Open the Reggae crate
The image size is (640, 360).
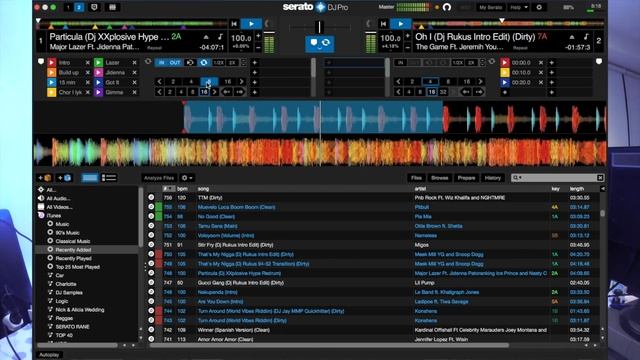click(64, 318)
